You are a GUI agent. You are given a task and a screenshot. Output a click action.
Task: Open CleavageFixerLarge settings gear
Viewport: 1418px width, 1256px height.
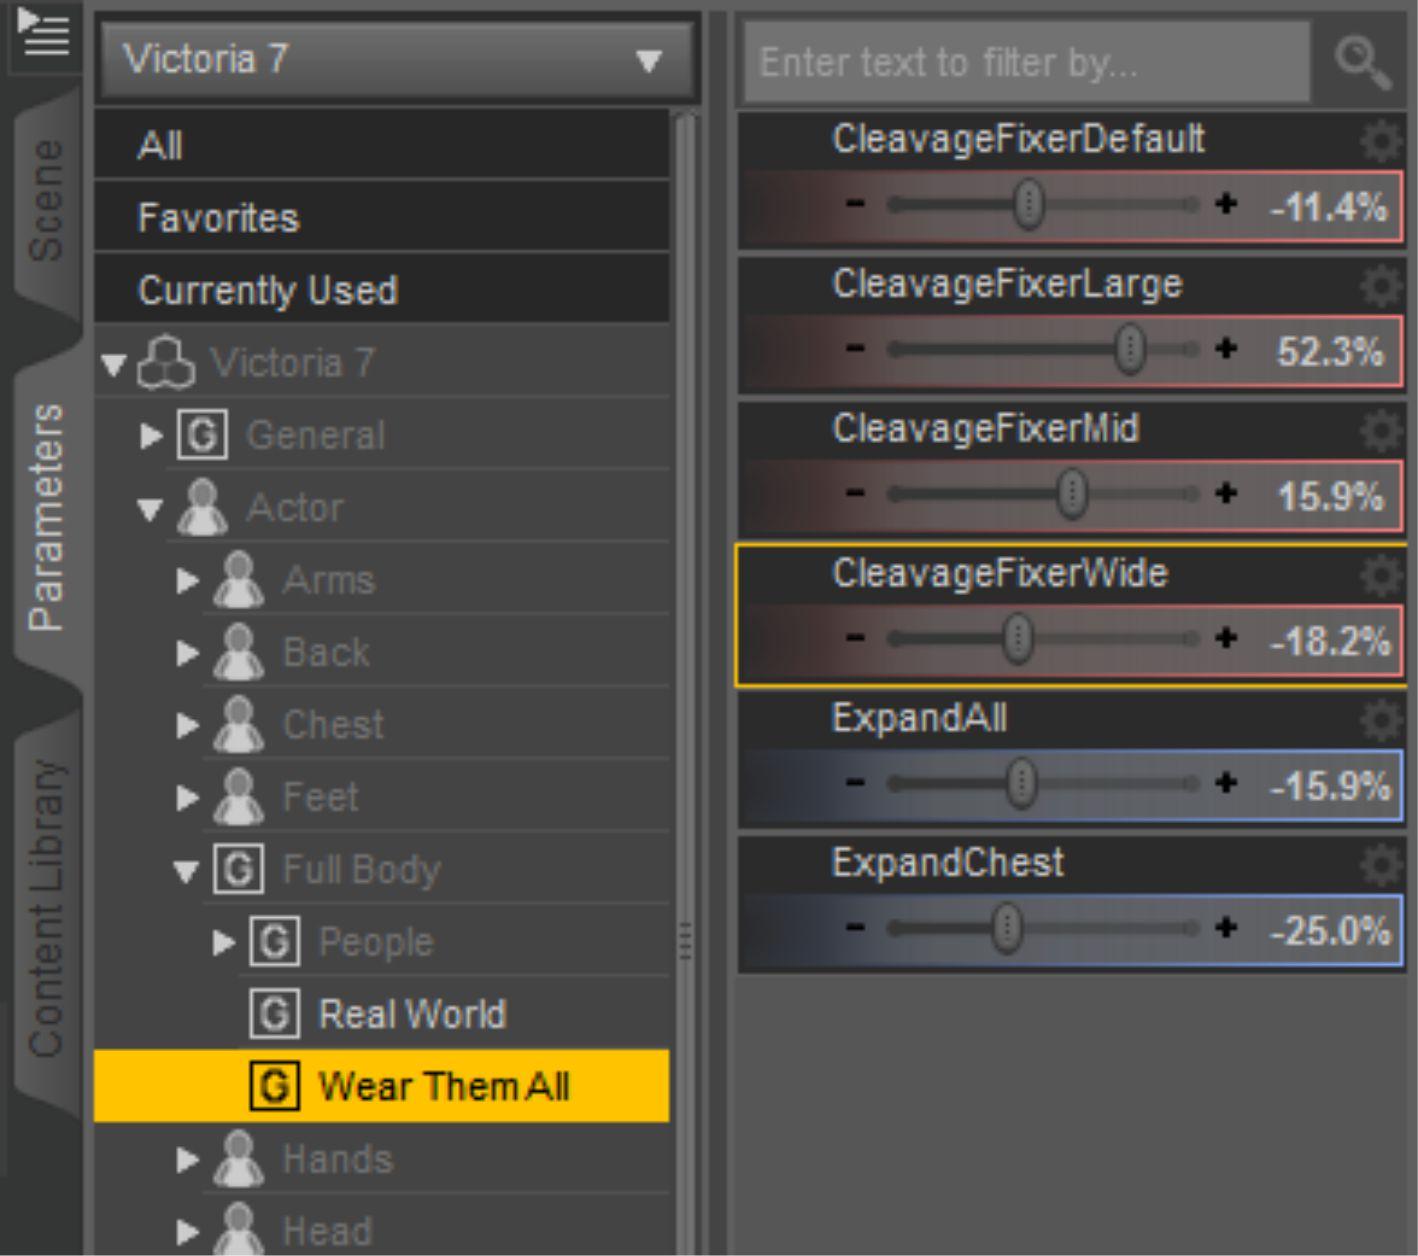click(x=1381, y=286)
